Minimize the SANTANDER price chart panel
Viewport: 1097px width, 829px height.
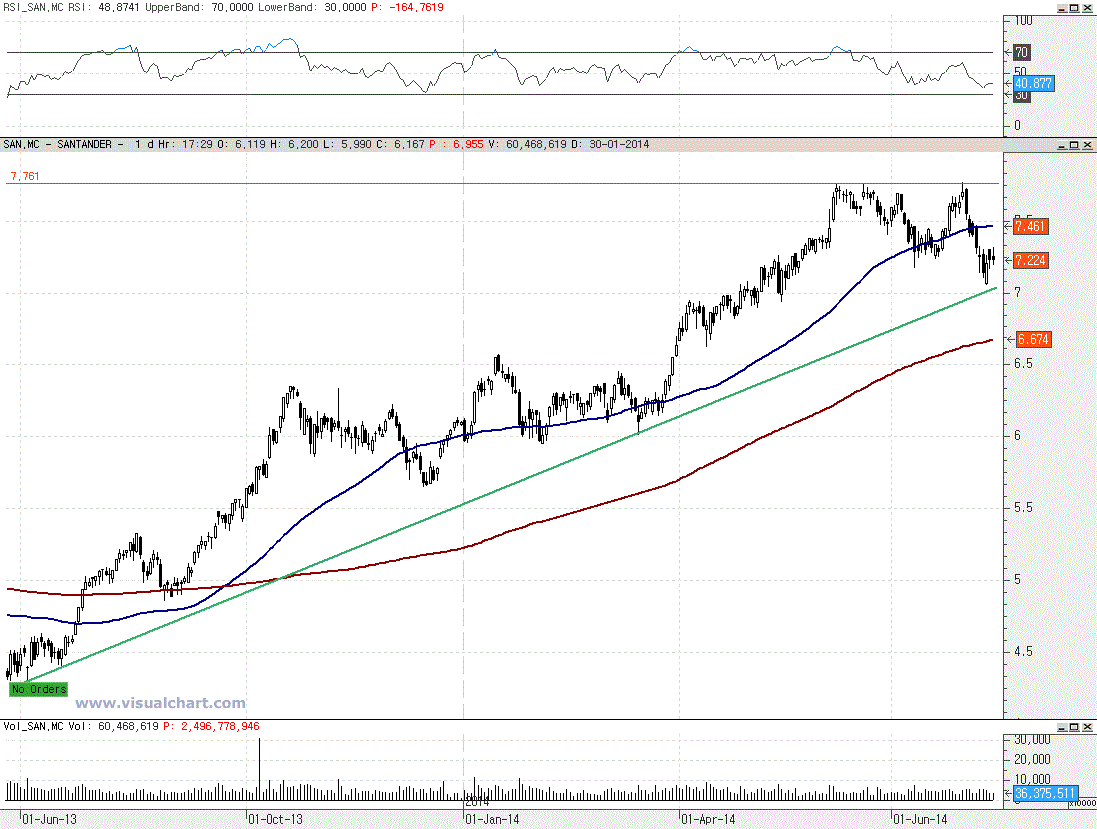click(1062, 145)
